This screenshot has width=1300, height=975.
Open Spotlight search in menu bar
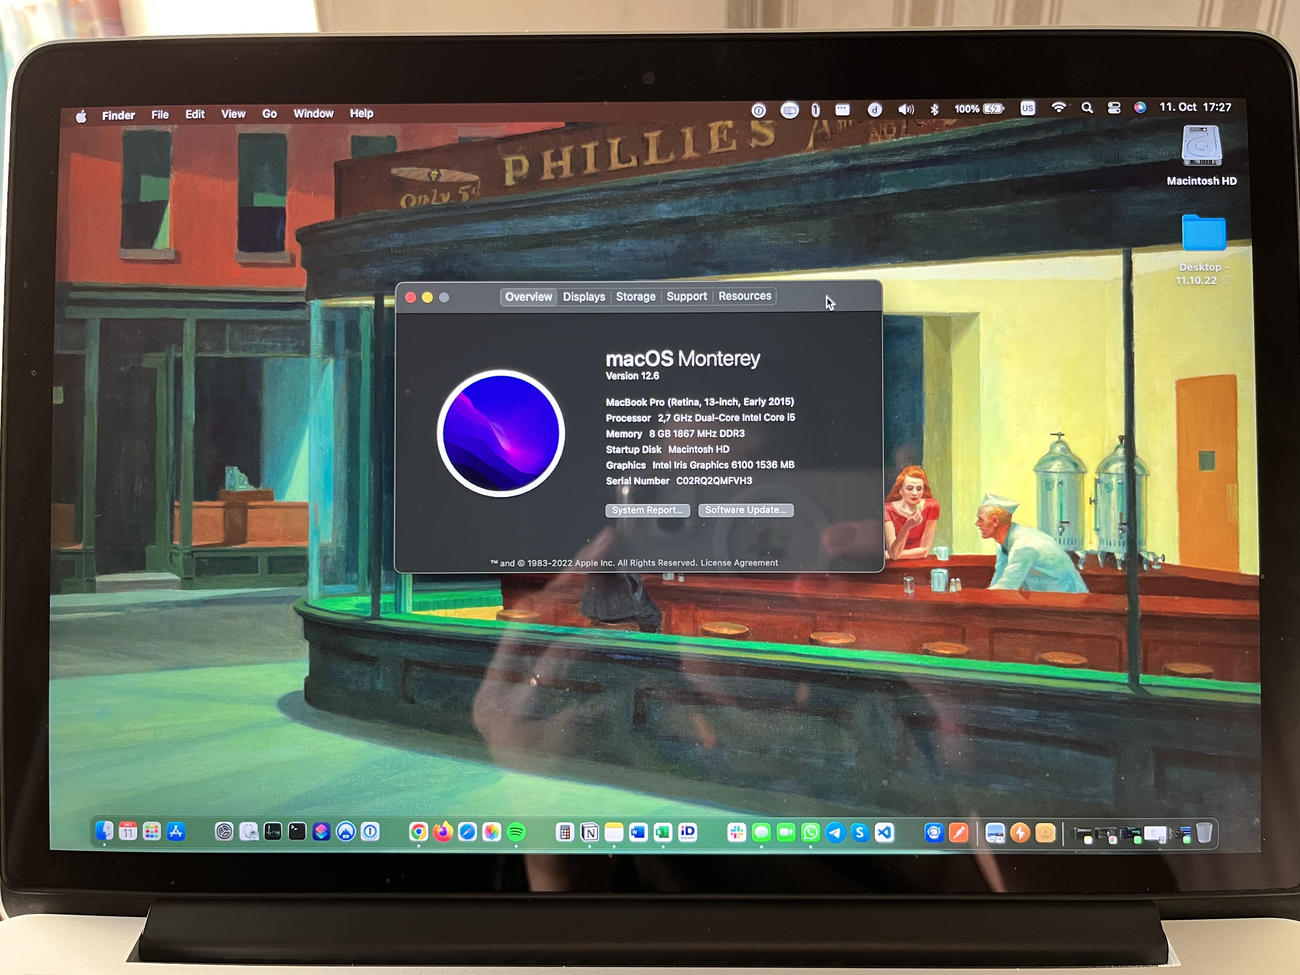click(x=1087, y=108)
